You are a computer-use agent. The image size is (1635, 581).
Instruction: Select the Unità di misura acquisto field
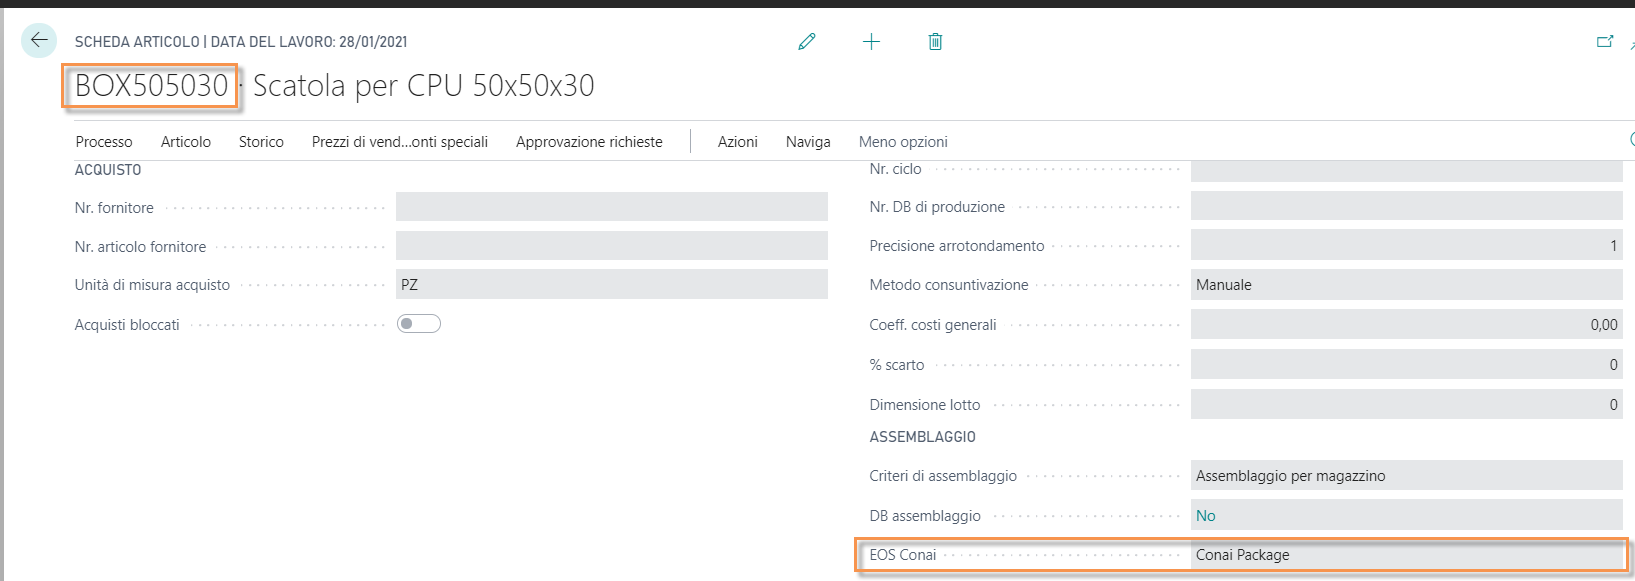point(611,285)
